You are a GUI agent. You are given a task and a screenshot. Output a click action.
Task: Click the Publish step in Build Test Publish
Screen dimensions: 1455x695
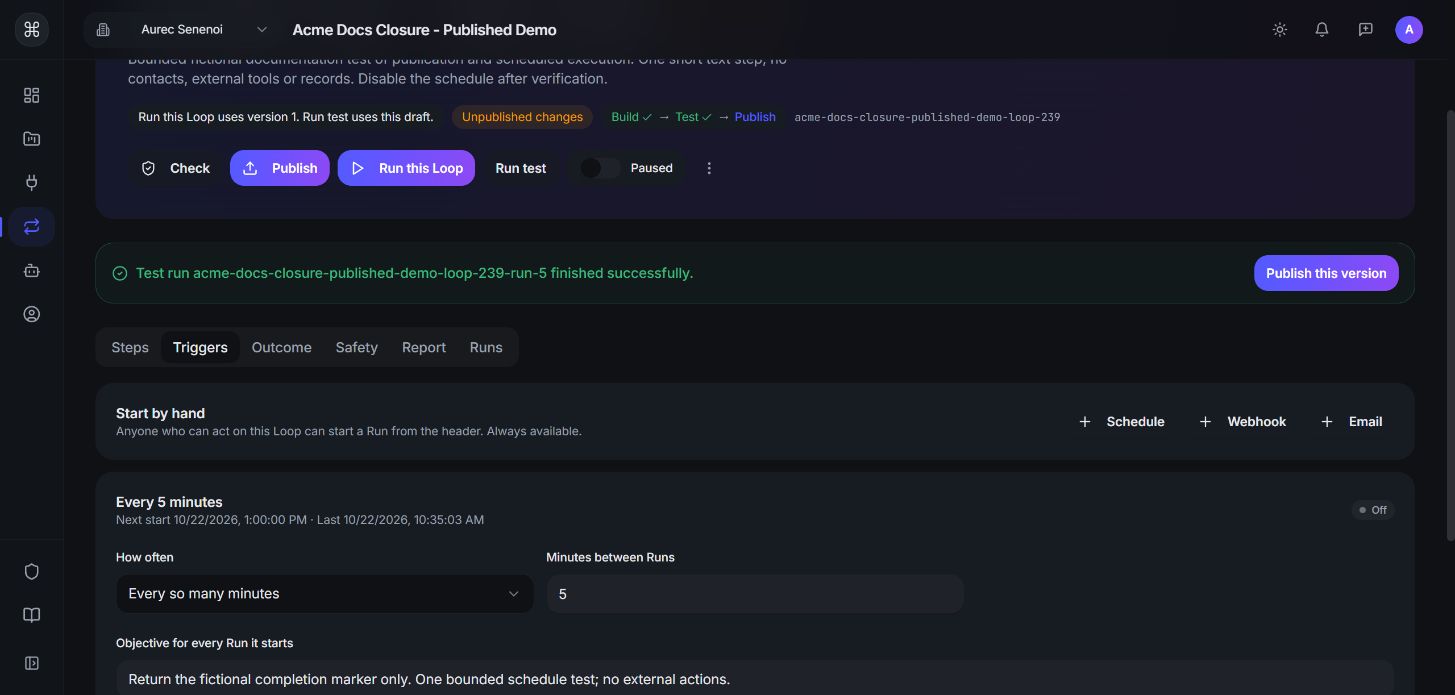tap(755, 117)
